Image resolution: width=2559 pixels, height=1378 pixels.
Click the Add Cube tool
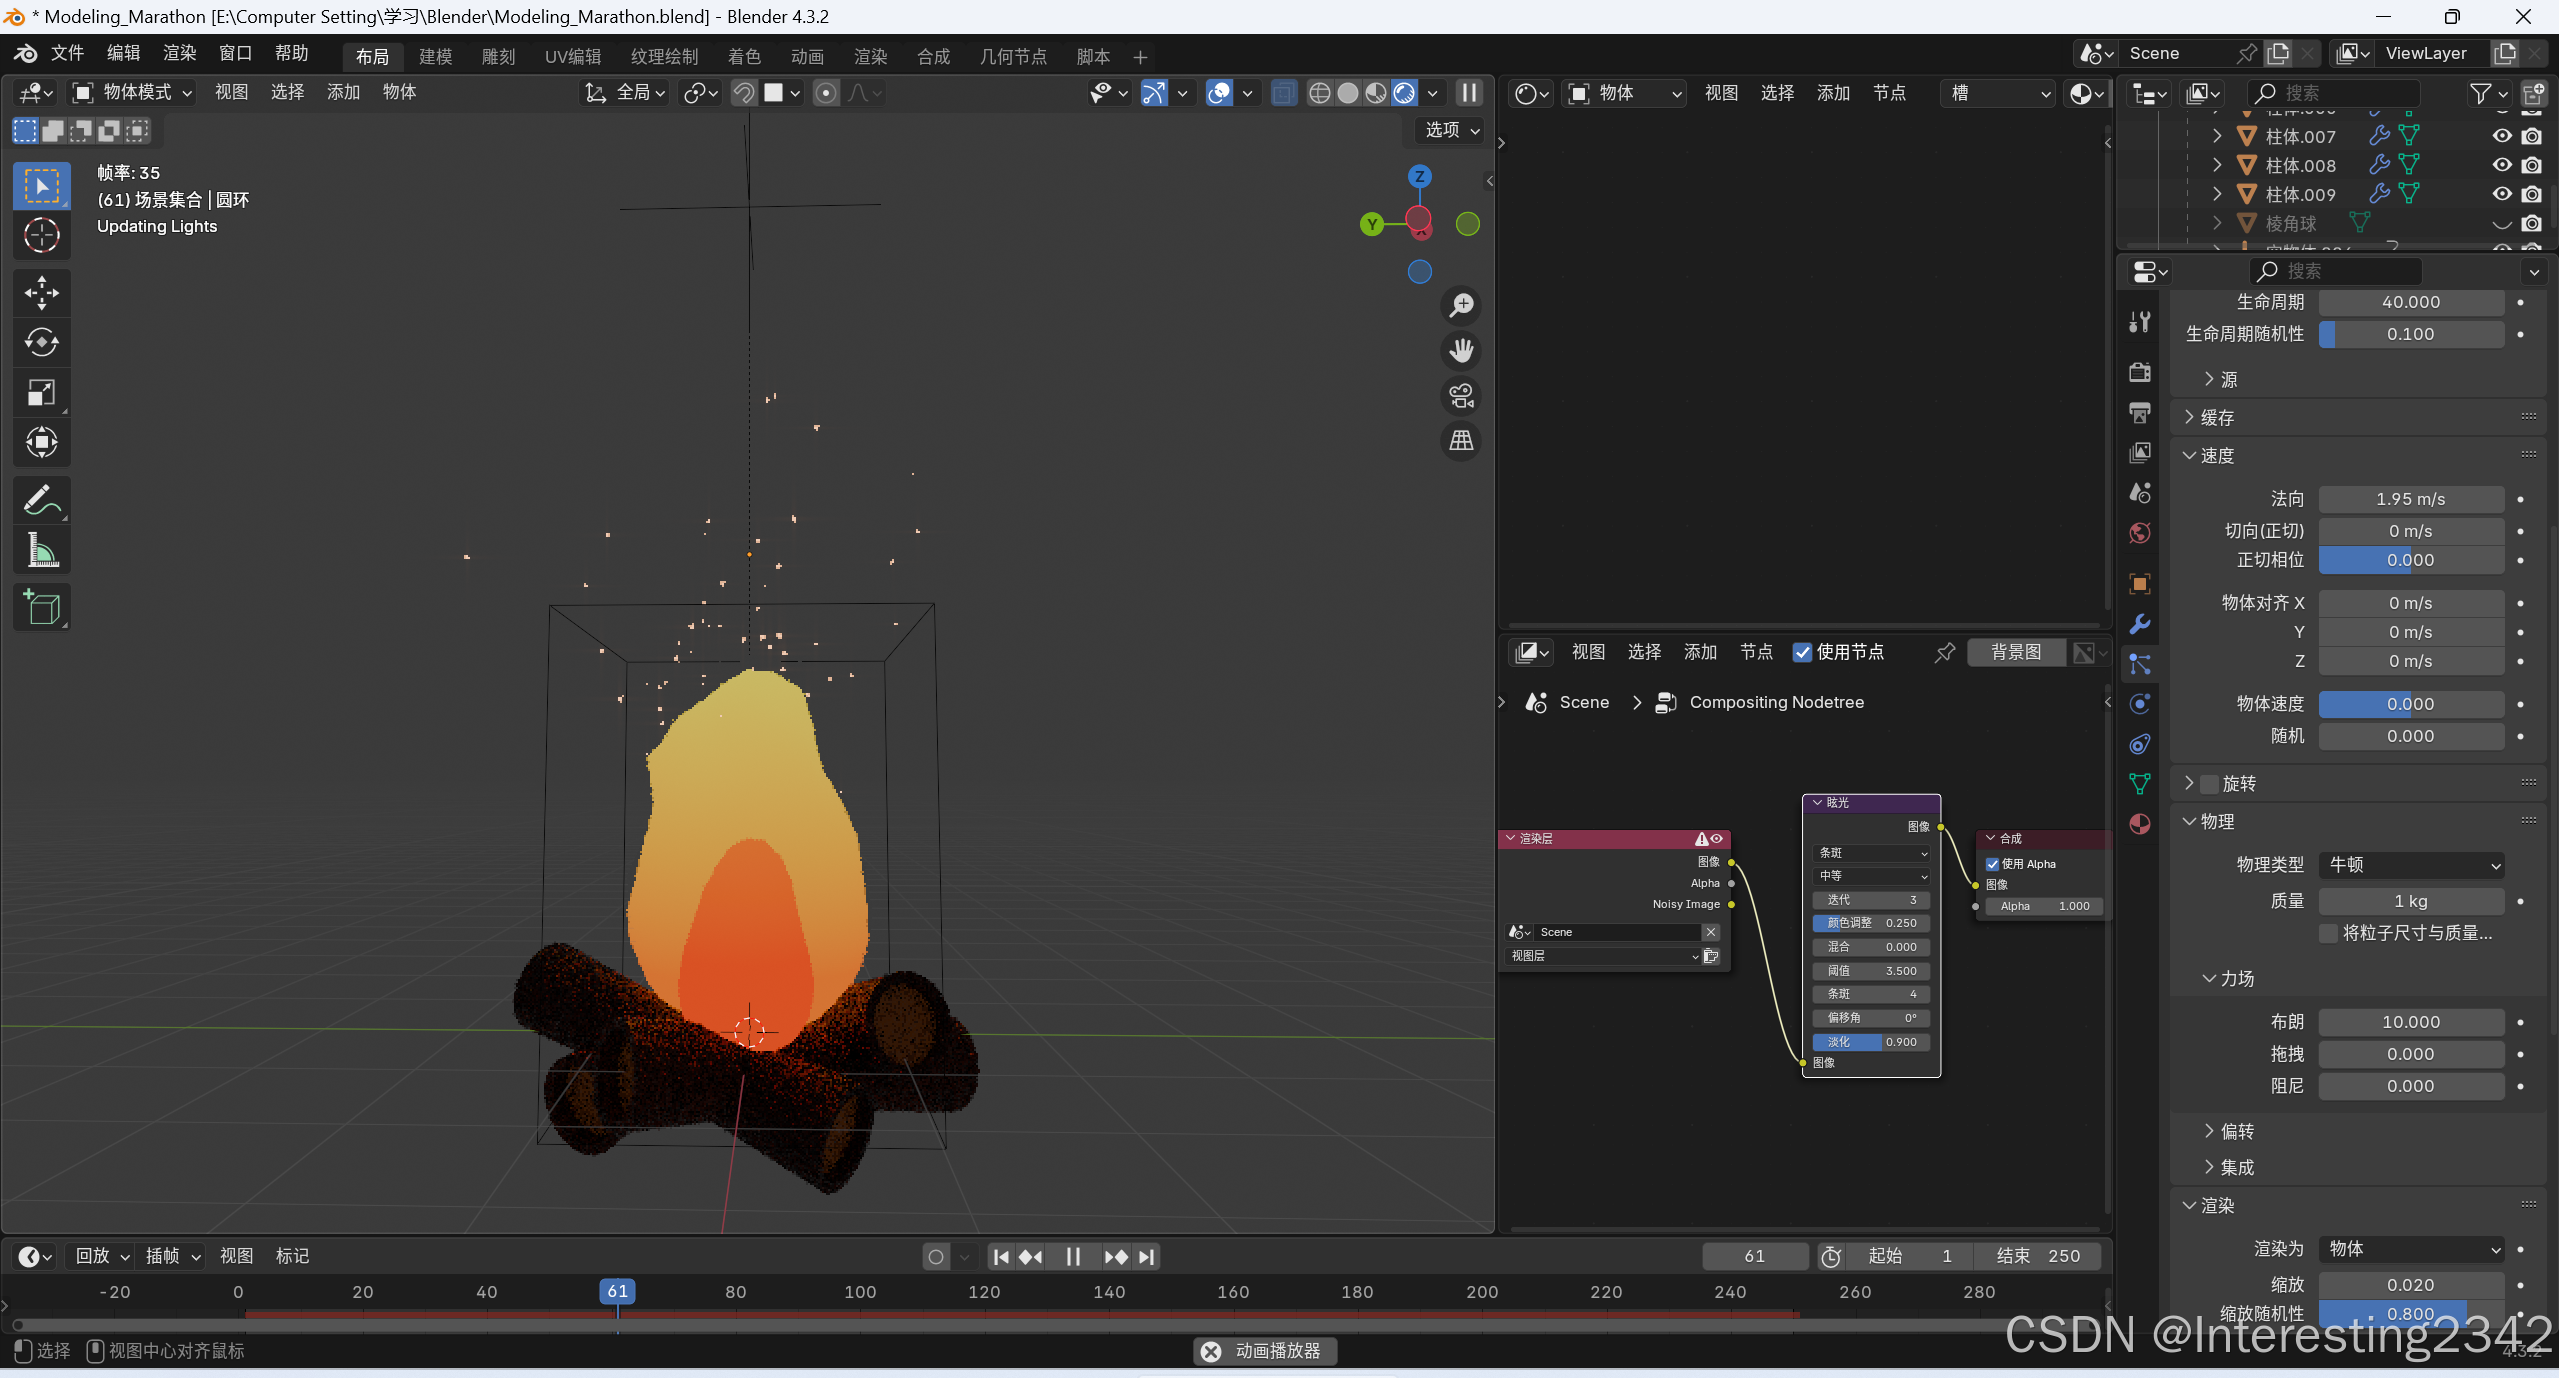(x=41, y=607)
